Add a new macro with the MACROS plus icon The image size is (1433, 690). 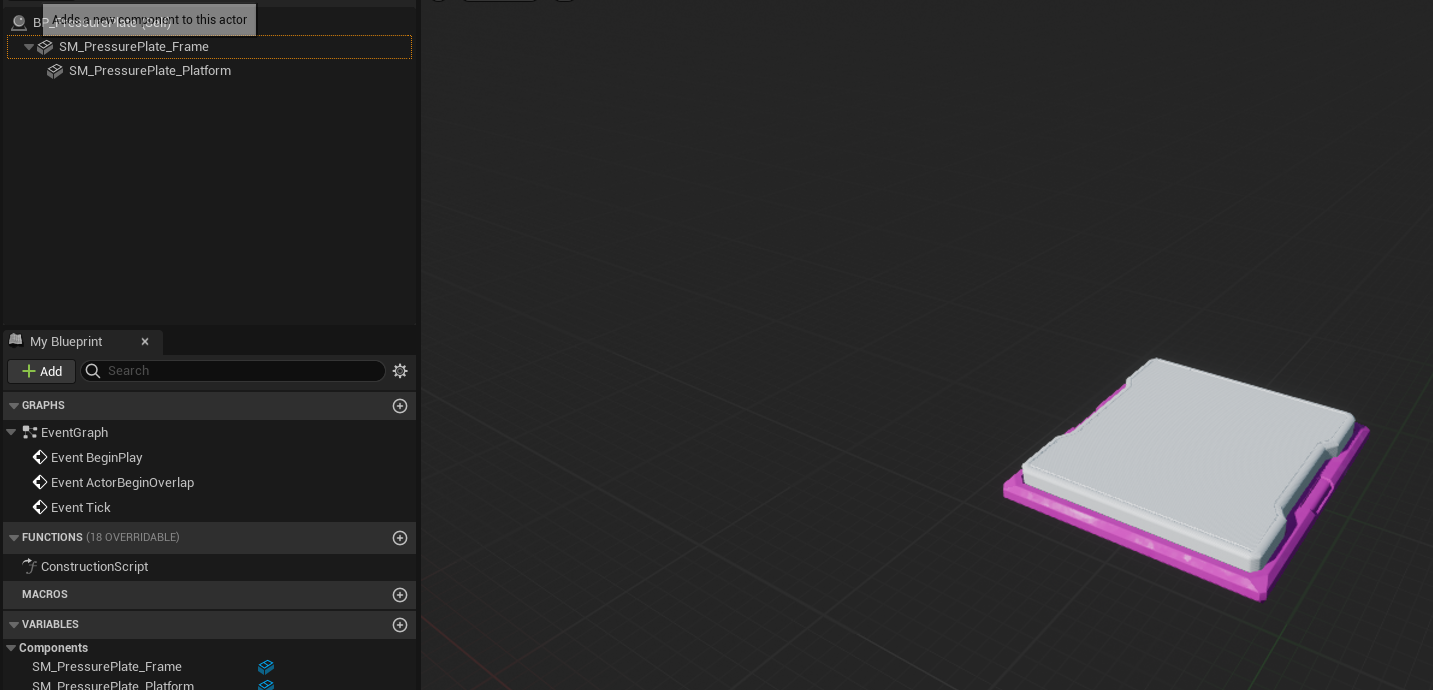click(x=400, y=595)
